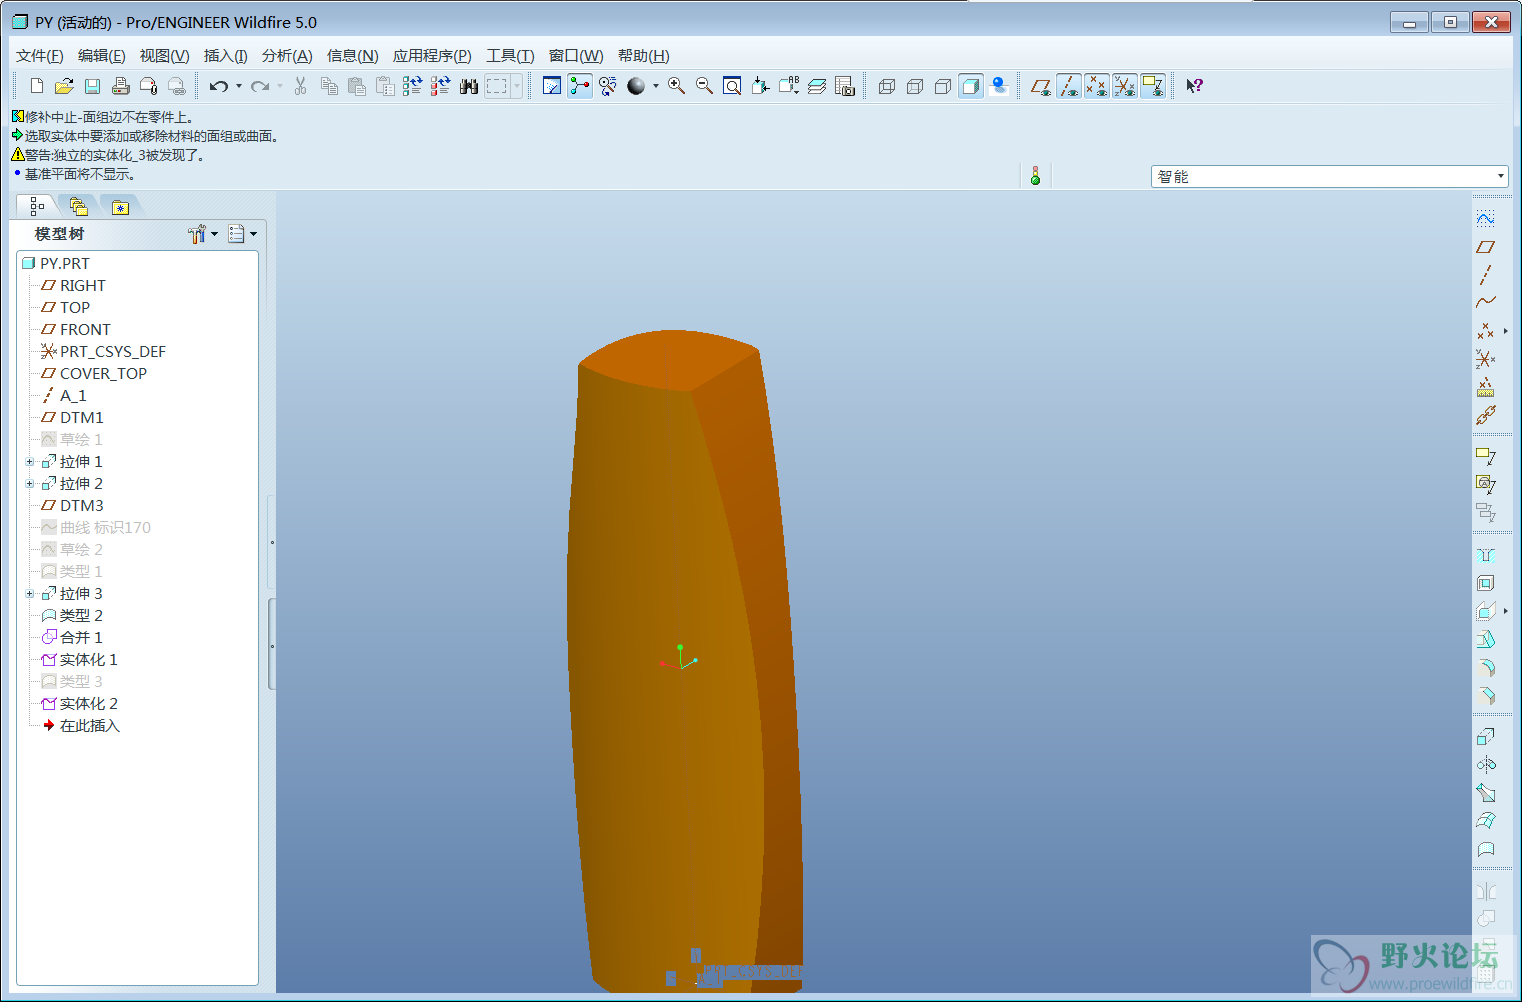Select the Hole tool in right toolbar
The width and height of the screenshot is (1522, 1002).
click(x=1486, y=555)
